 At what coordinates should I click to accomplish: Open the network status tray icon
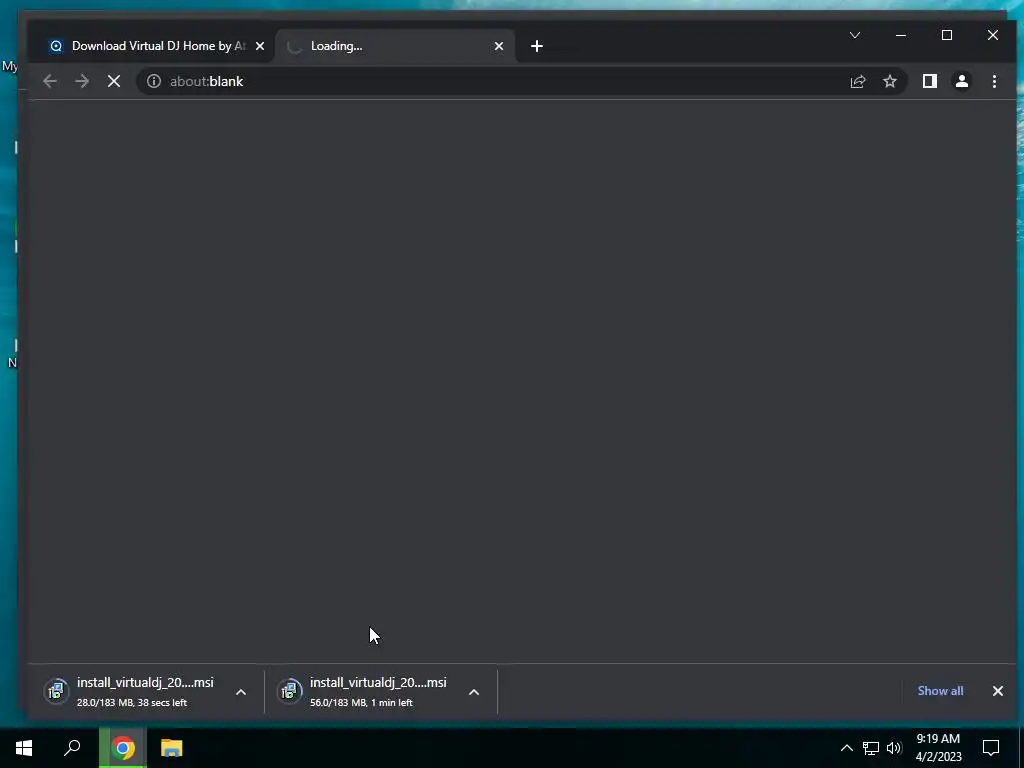coord(871,748)
